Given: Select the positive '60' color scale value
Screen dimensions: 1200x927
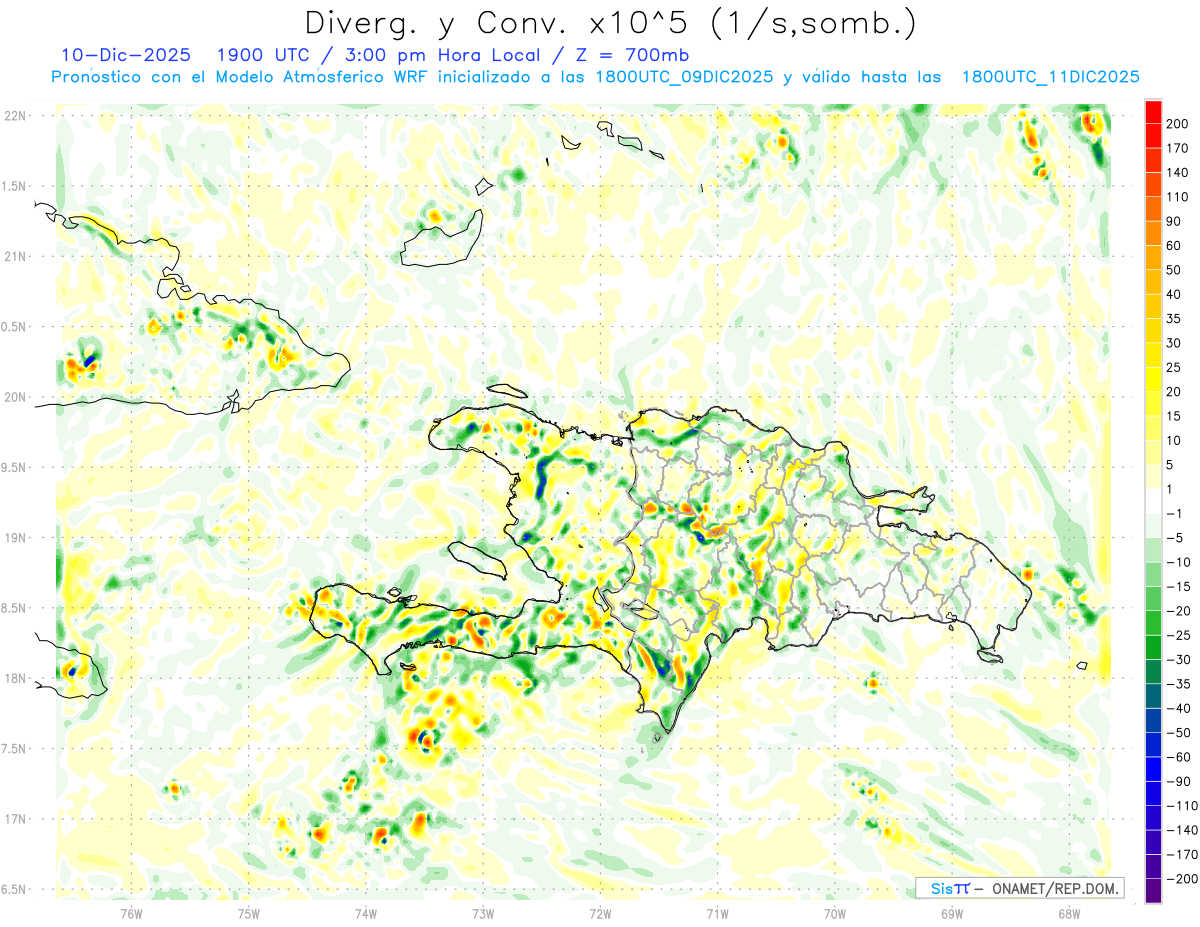Looking at the screenshot, I should tap(1175, 246).
